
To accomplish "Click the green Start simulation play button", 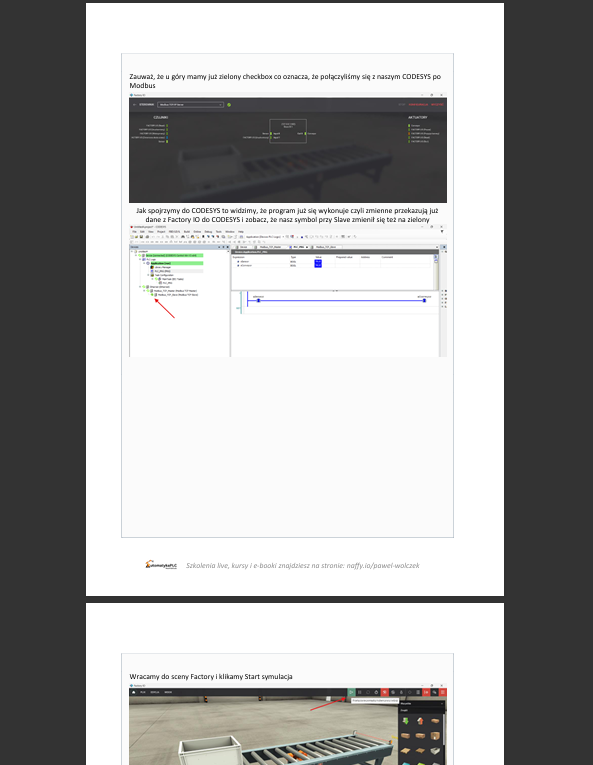I will 351,692.
